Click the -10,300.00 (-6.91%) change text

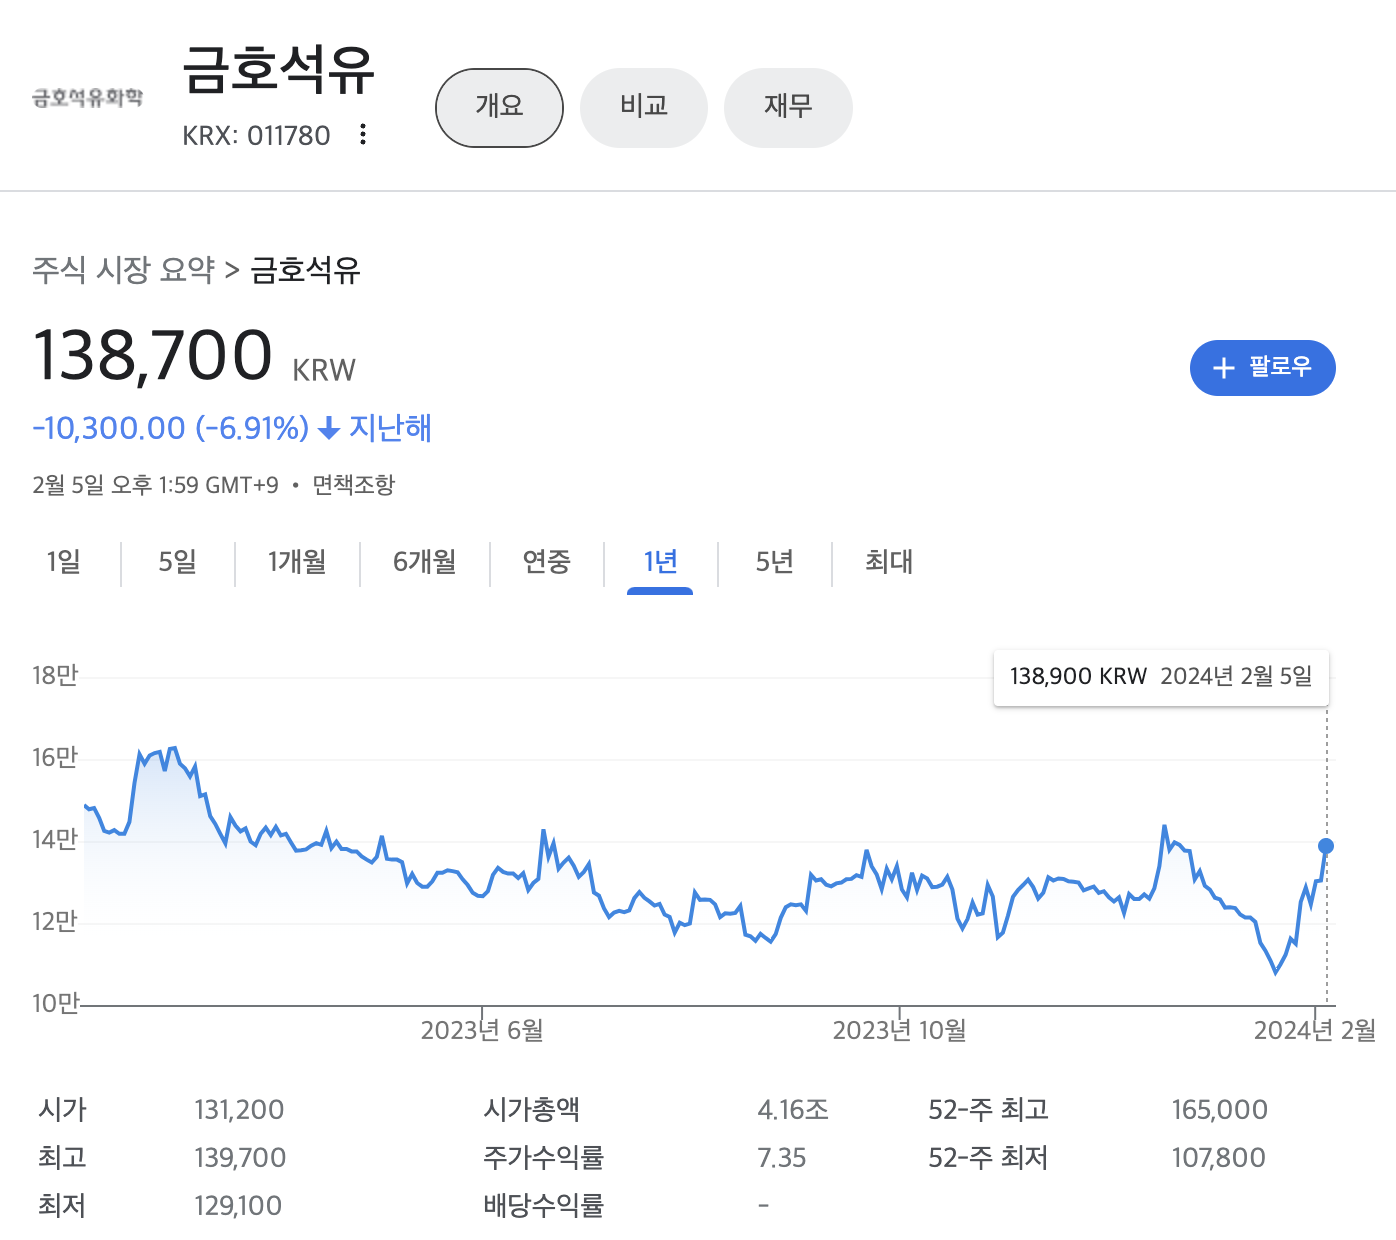[171, 429]
